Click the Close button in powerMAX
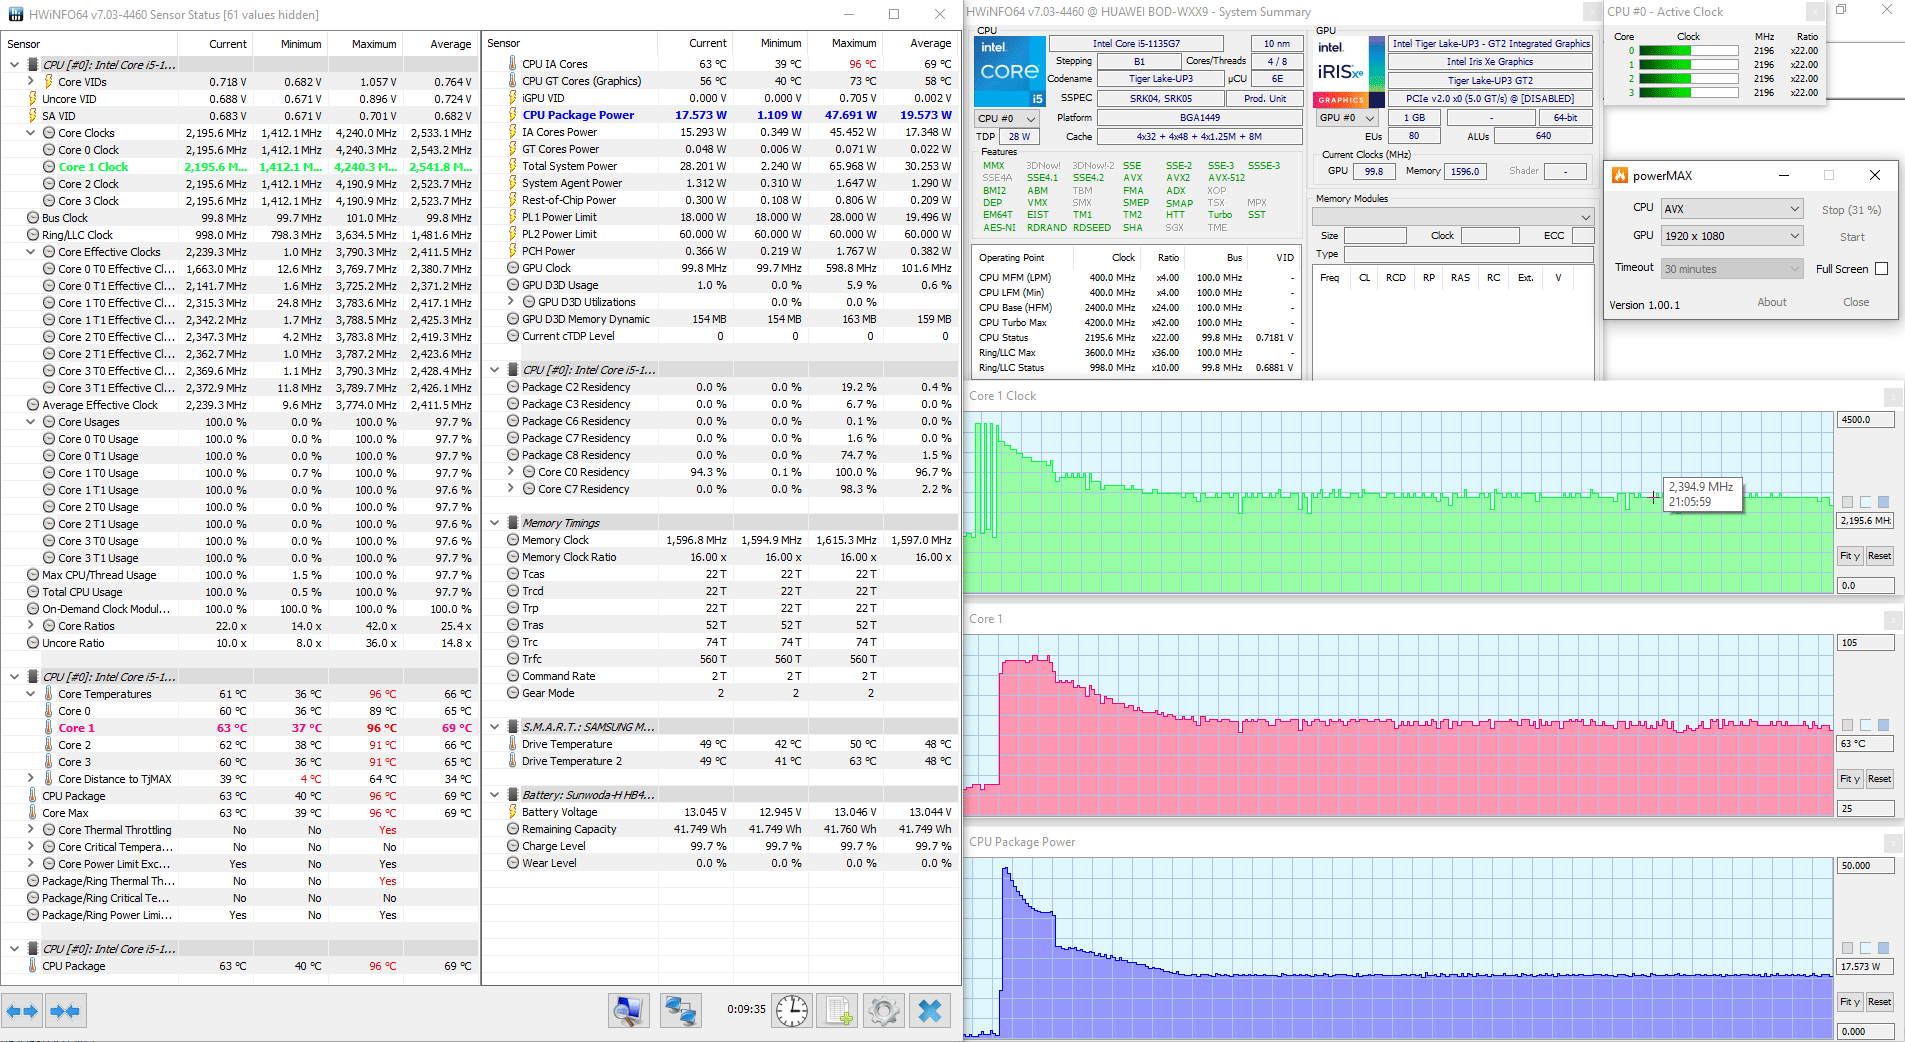This screenshot has height=1042, width=1905. [x=1856, y=302]
